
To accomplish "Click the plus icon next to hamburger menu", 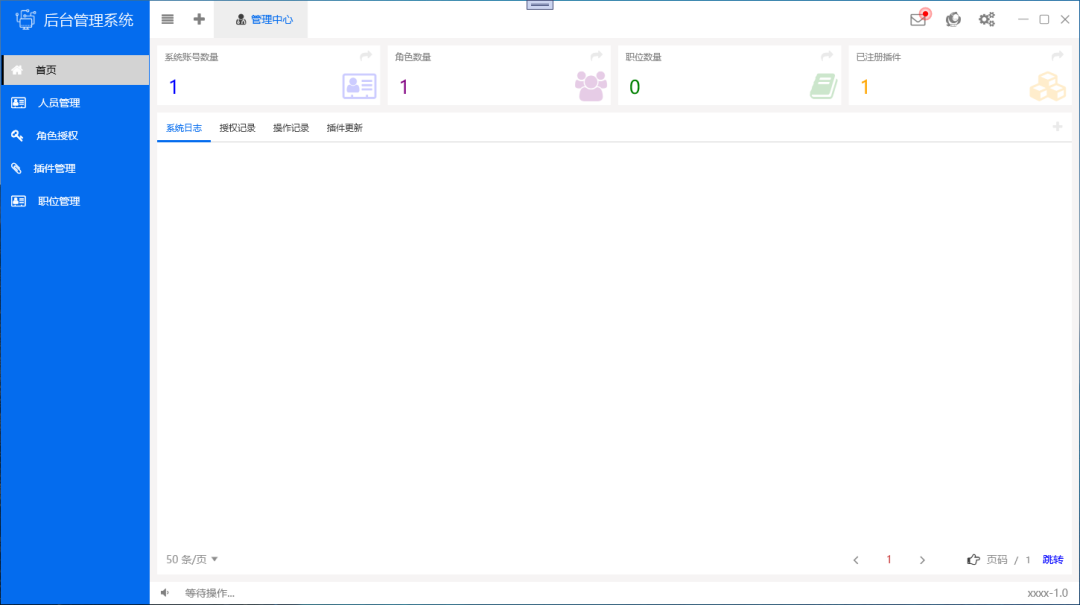I will coord(199,19).
